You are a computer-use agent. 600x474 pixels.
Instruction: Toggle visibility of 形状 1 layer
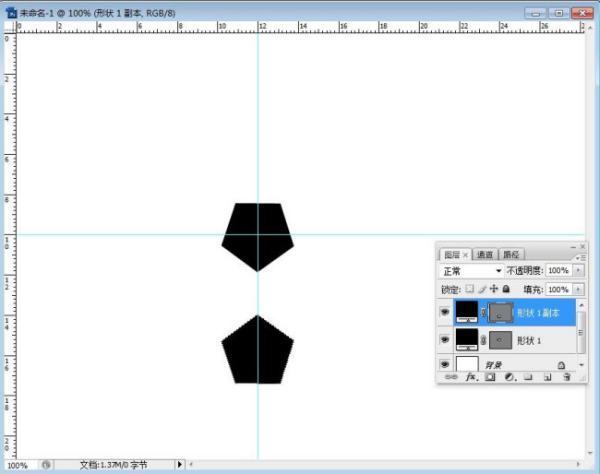point(445,340)
